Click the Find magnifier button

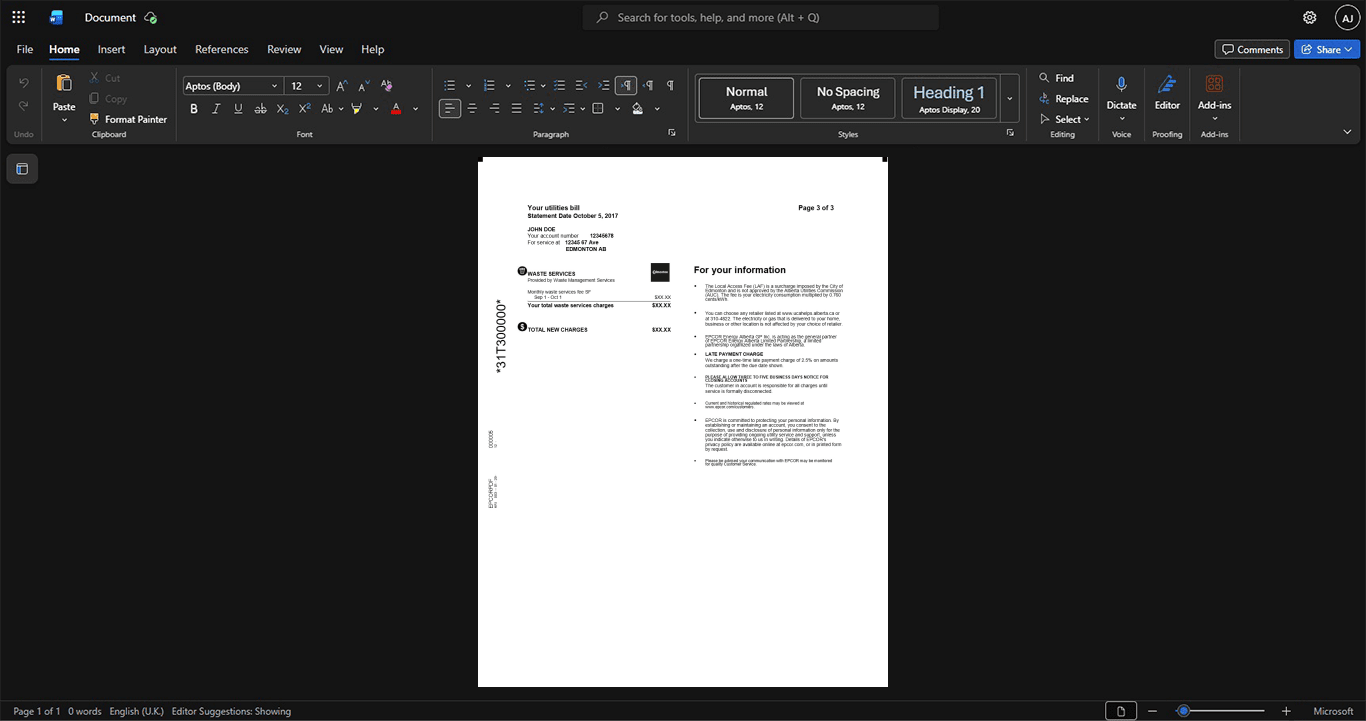click(x=1056, y=78)
